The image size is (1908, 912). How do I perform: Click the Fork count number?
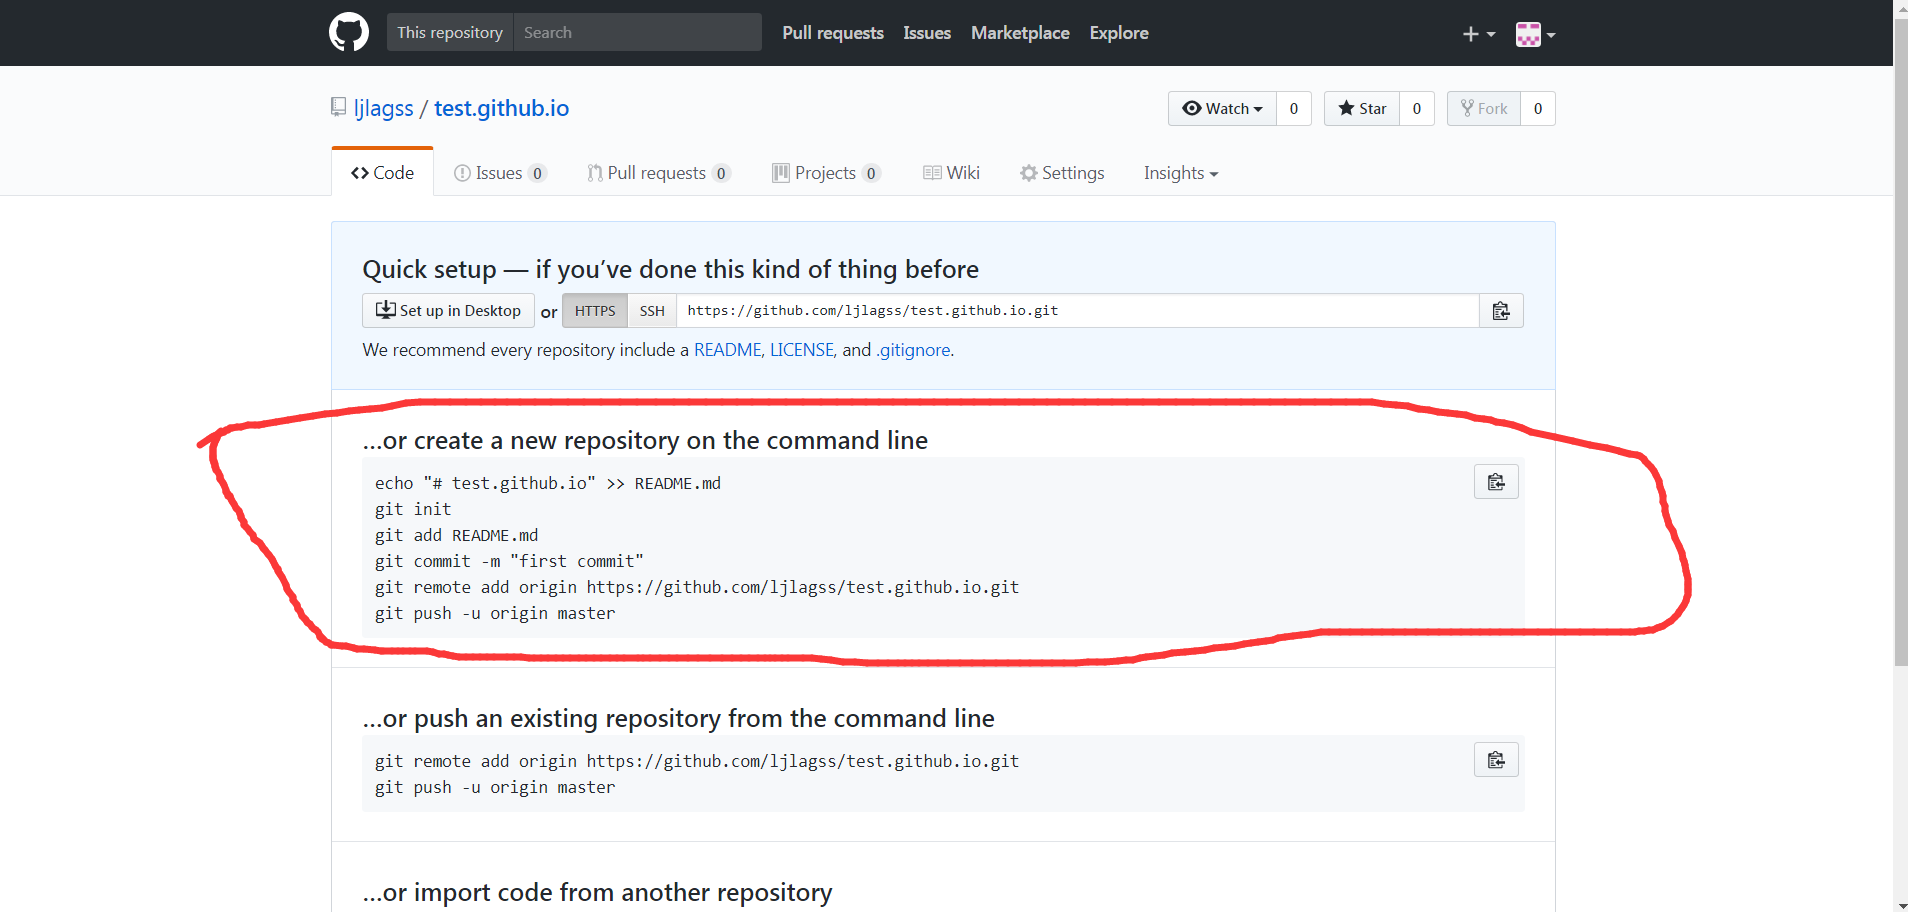(1538, 108)
